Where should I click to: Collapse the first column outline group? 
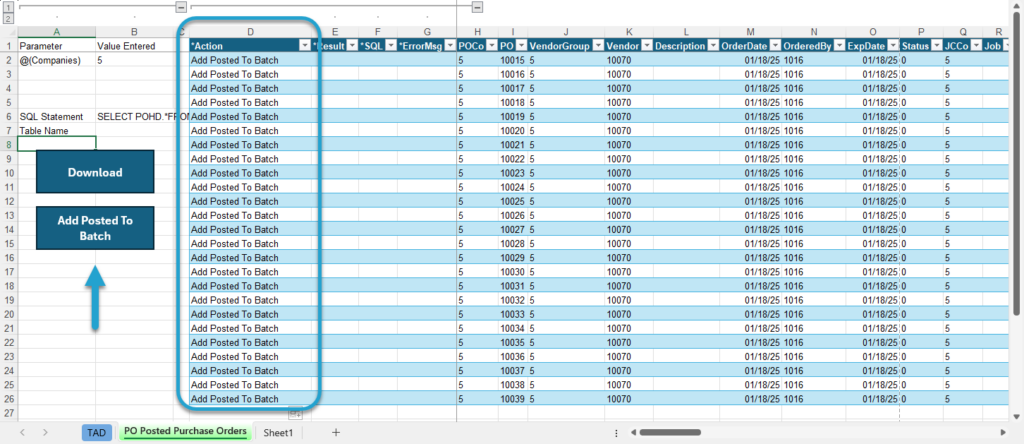pos(182,7)
